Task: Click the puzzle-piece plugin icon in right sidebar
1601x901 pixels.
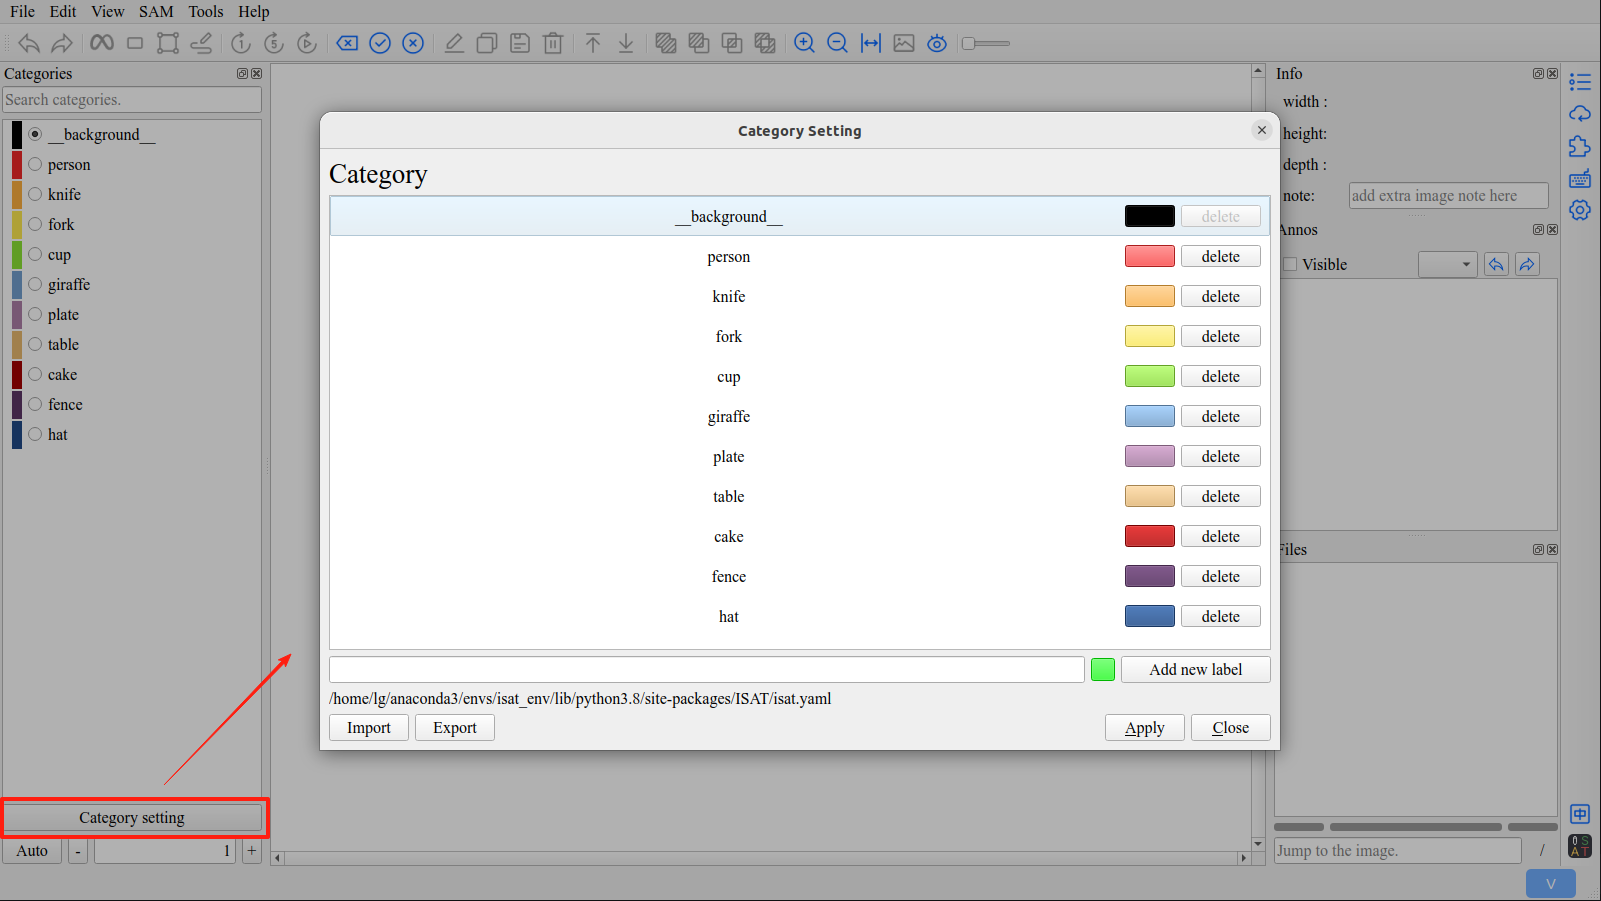Action: pos(1580,146)
